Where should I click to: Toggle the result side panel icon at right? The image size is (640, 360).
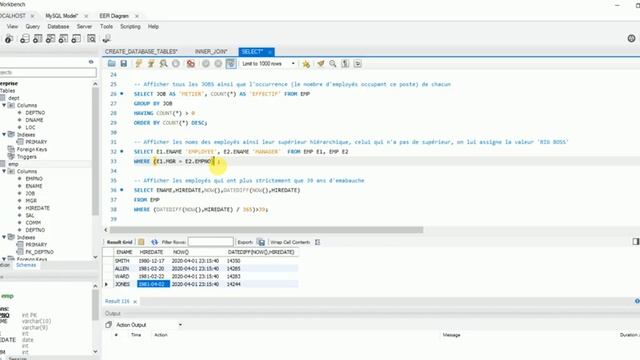636,242
